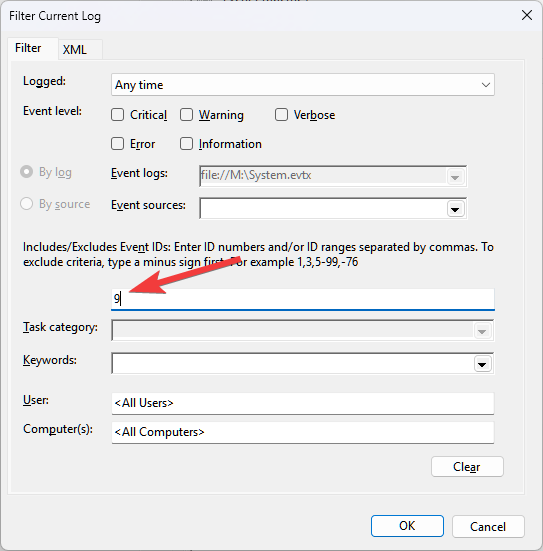The image size is (543, 551).
Task: Check the Information event level
Action: (186, 144)
